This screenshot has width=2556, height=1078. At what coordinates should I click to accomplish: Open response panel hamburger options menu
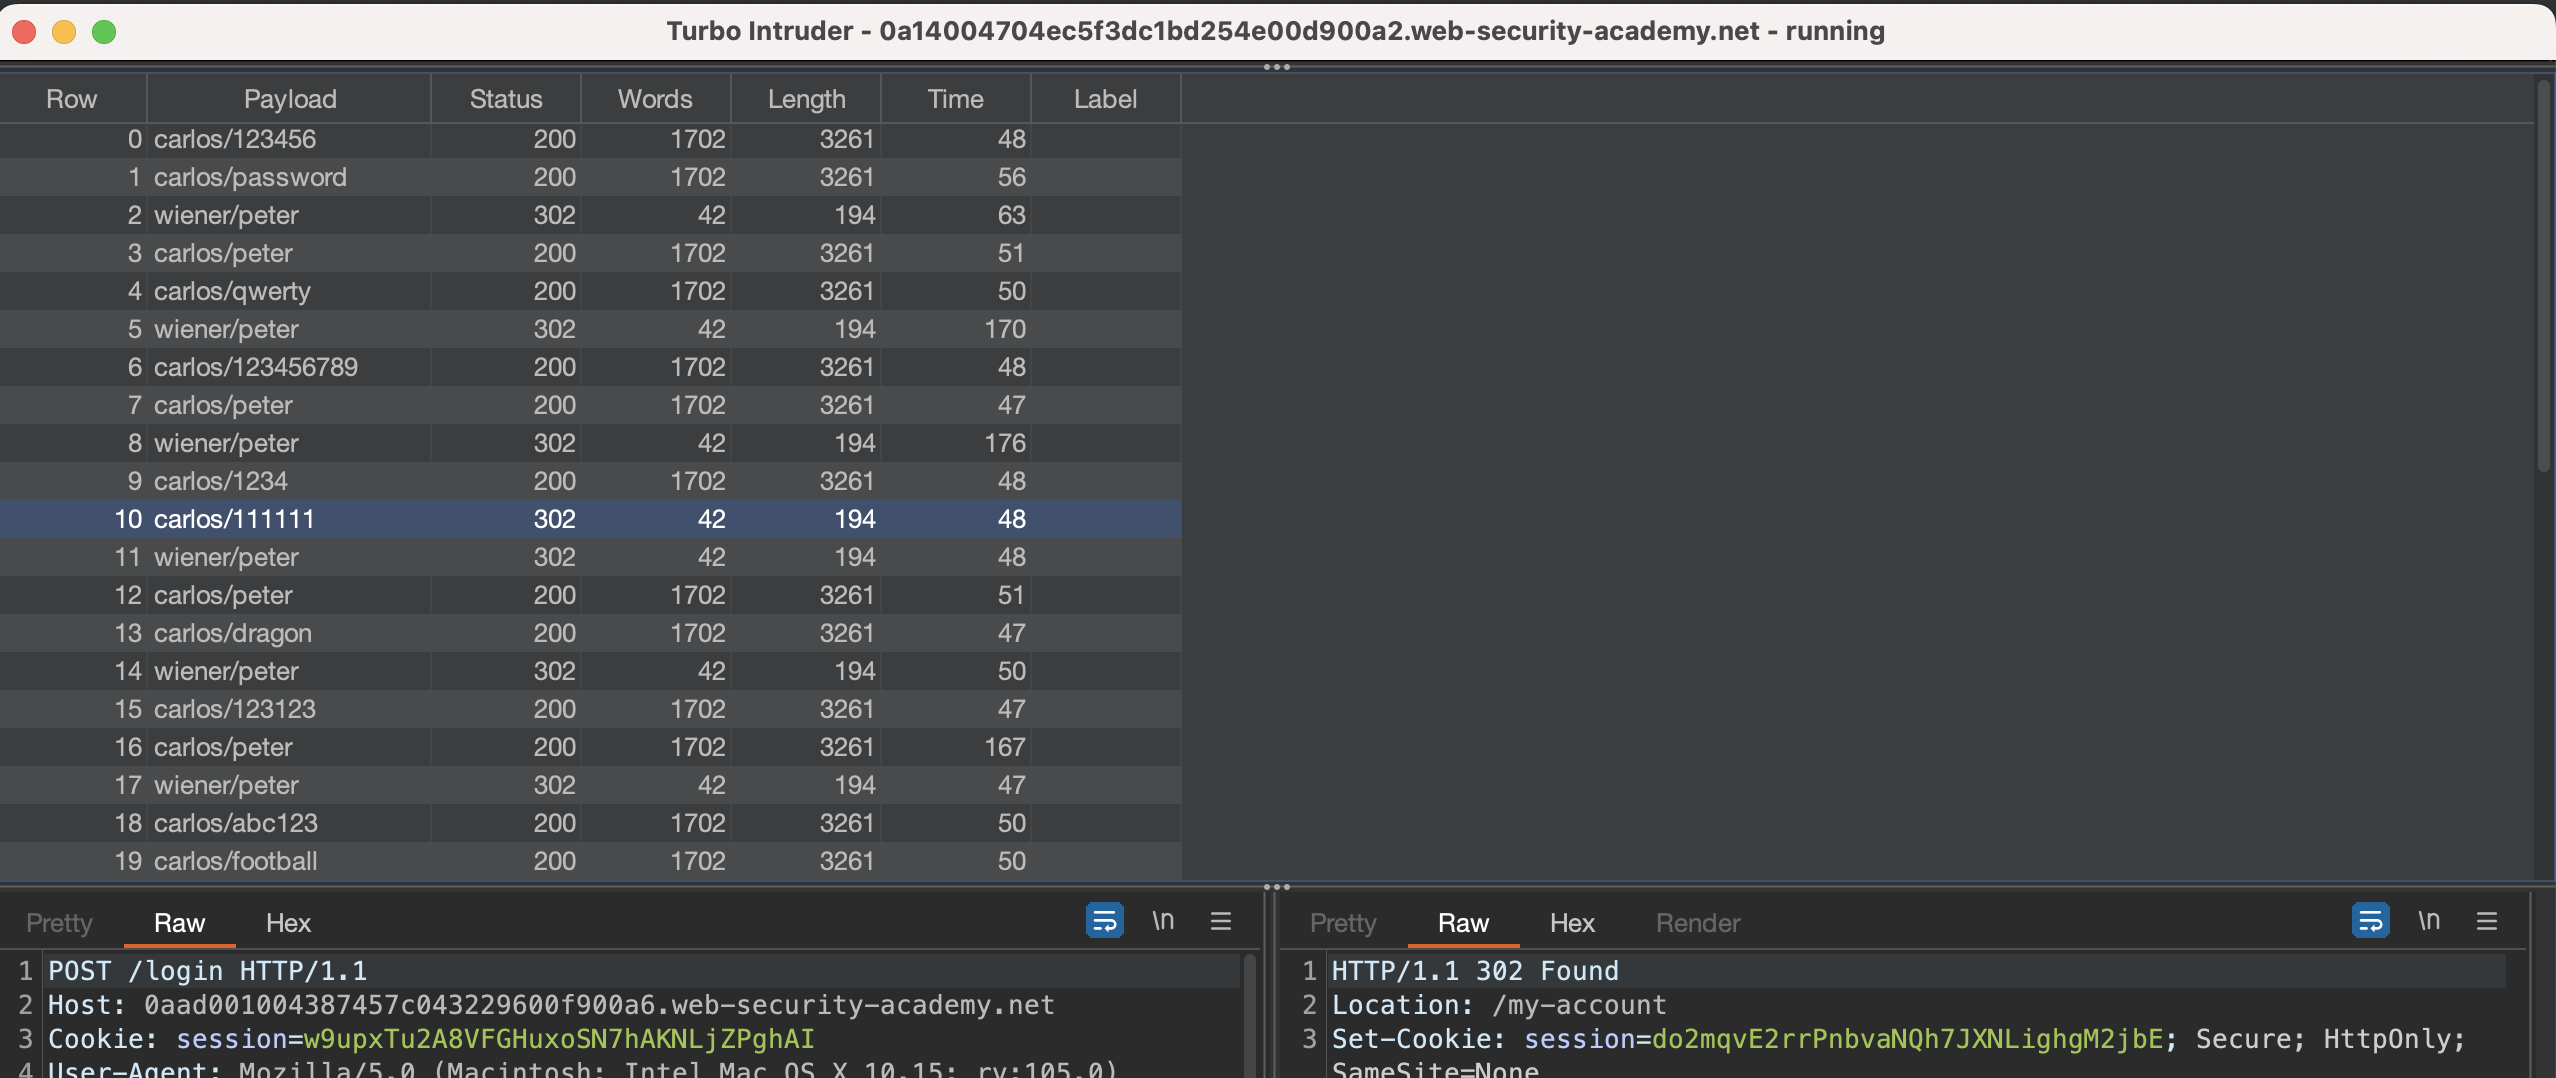click(2487, 920)
